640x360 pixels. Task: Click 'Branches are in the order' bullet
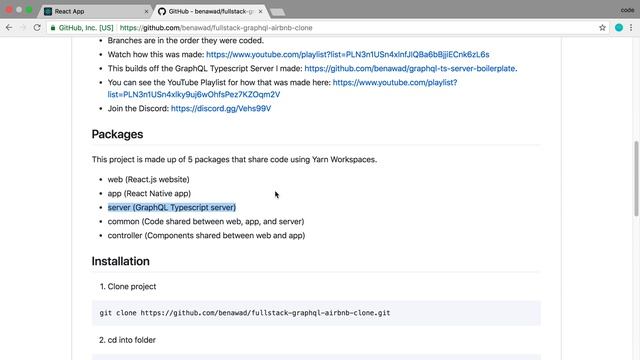click(x=186, y=40)
